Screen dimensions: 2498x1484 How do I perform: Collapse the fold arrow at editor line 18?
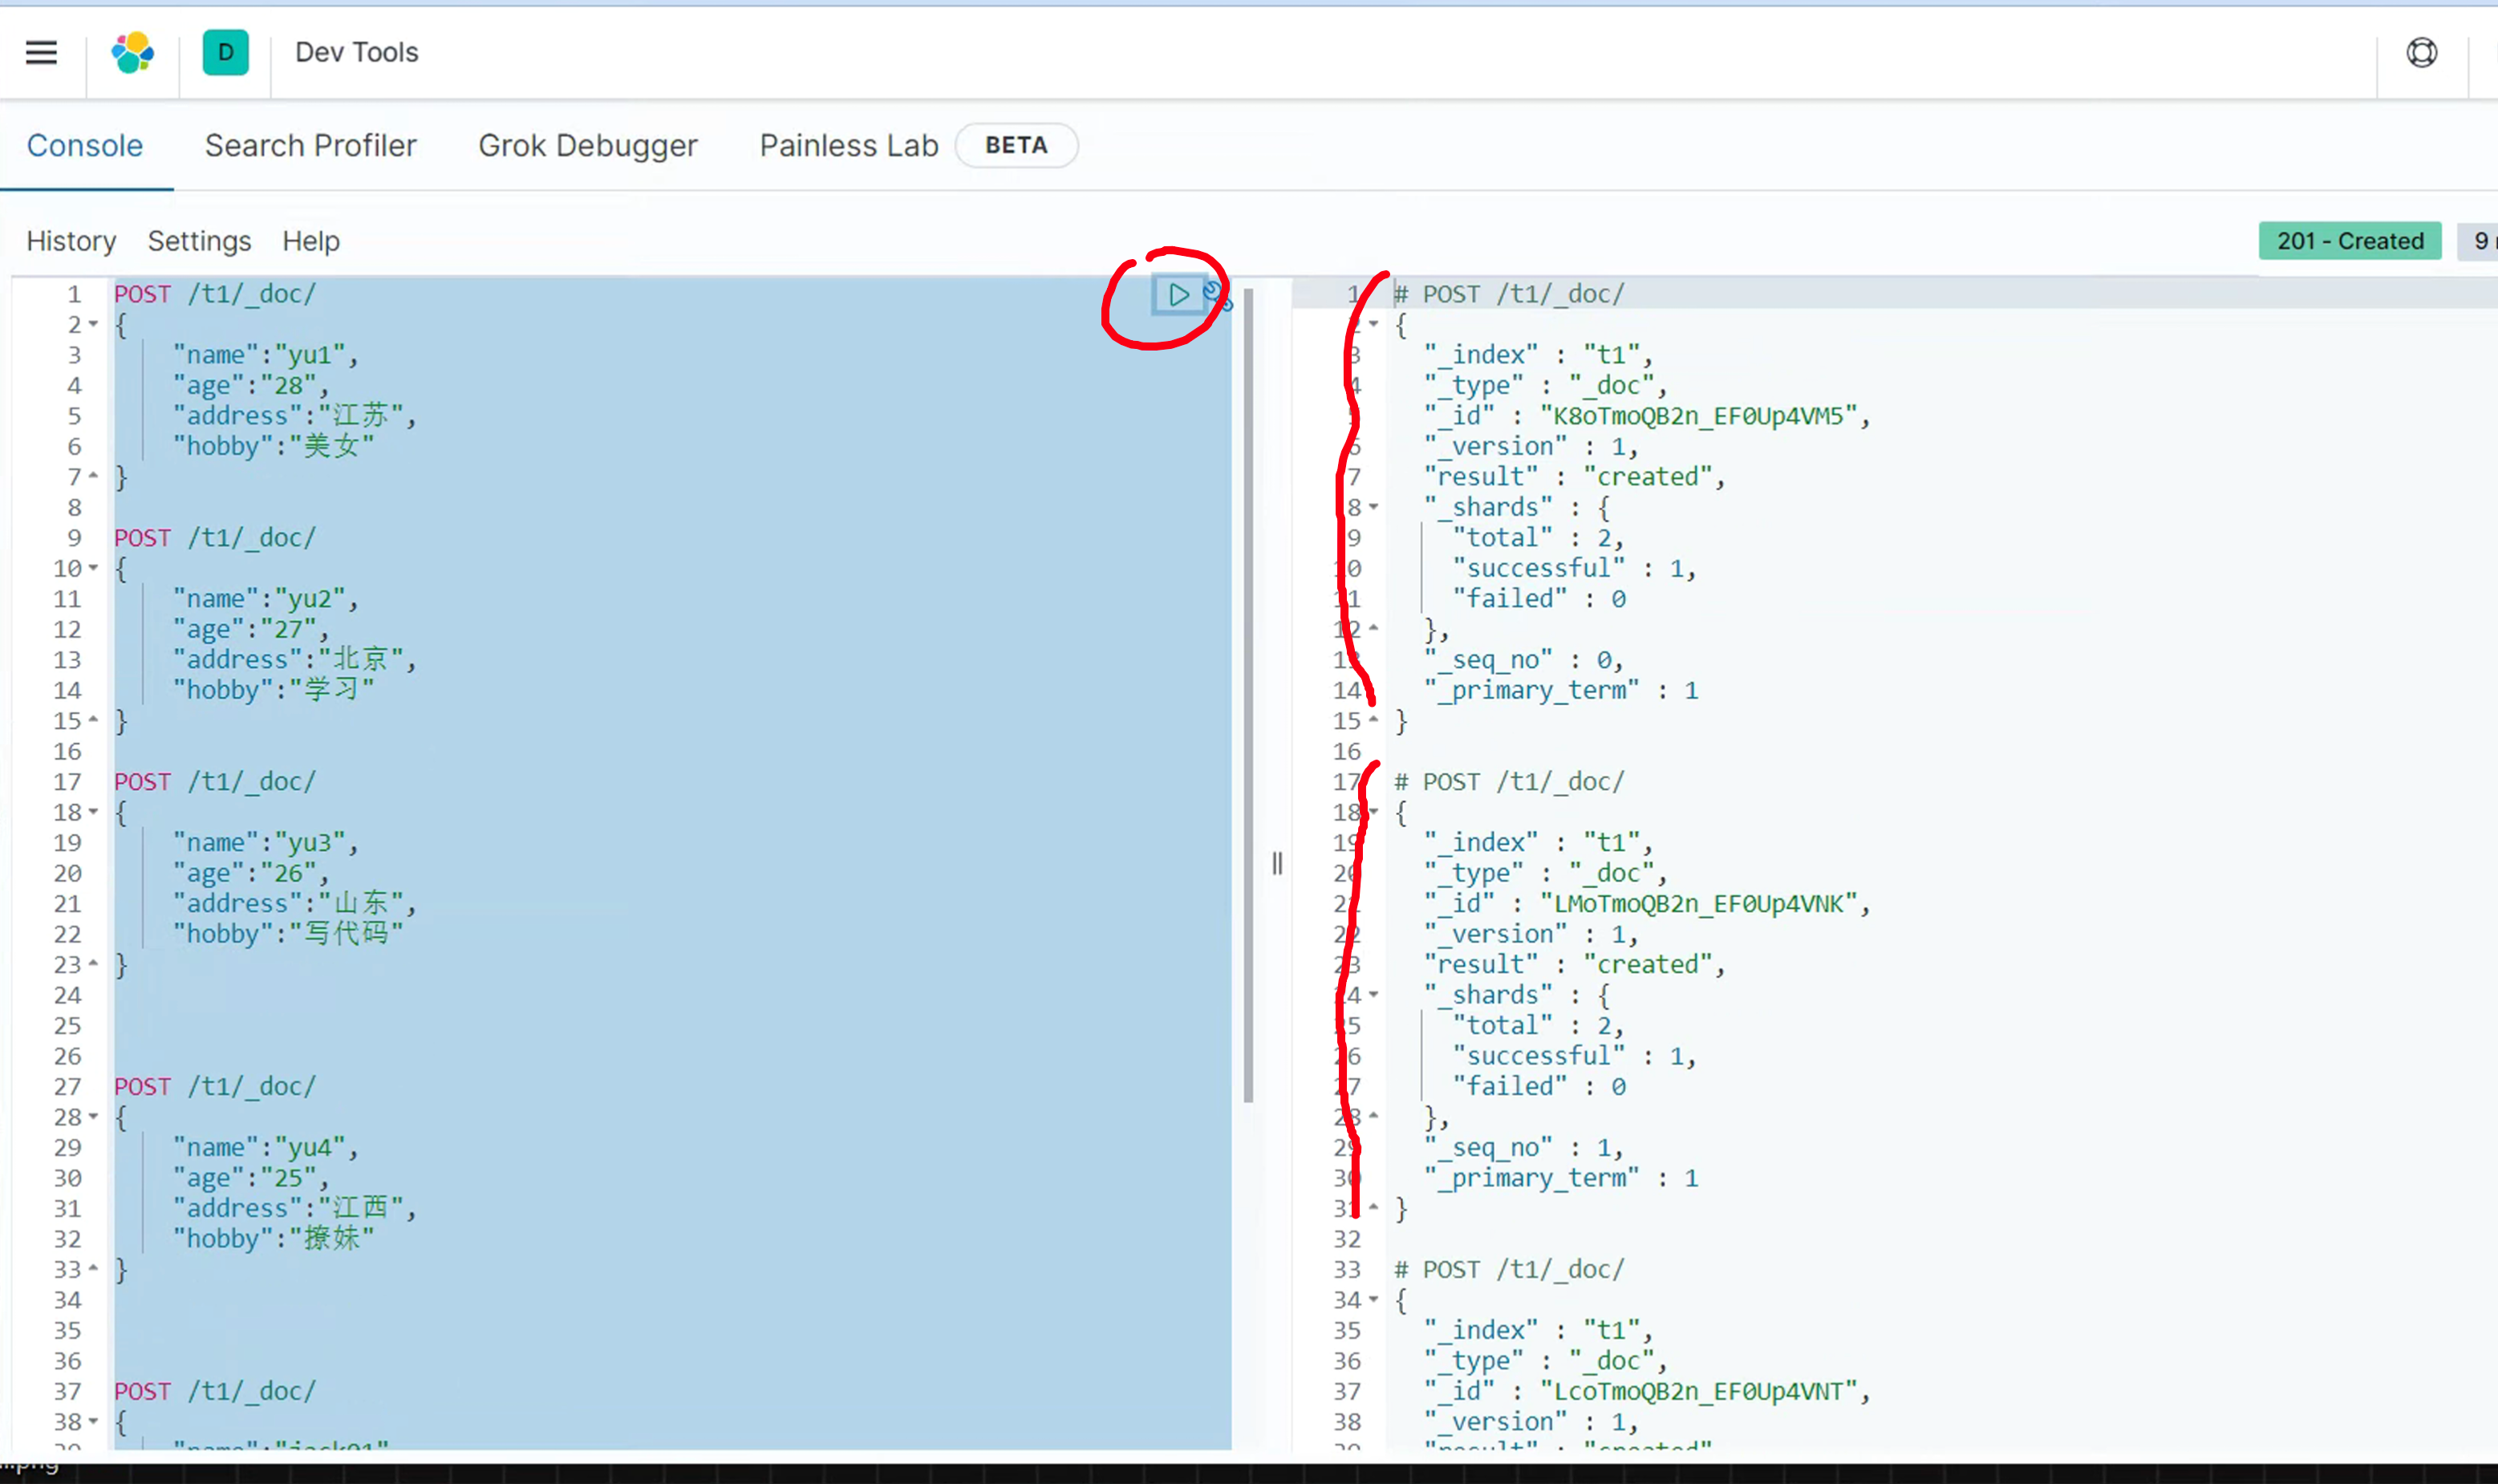tap(93, 812)
